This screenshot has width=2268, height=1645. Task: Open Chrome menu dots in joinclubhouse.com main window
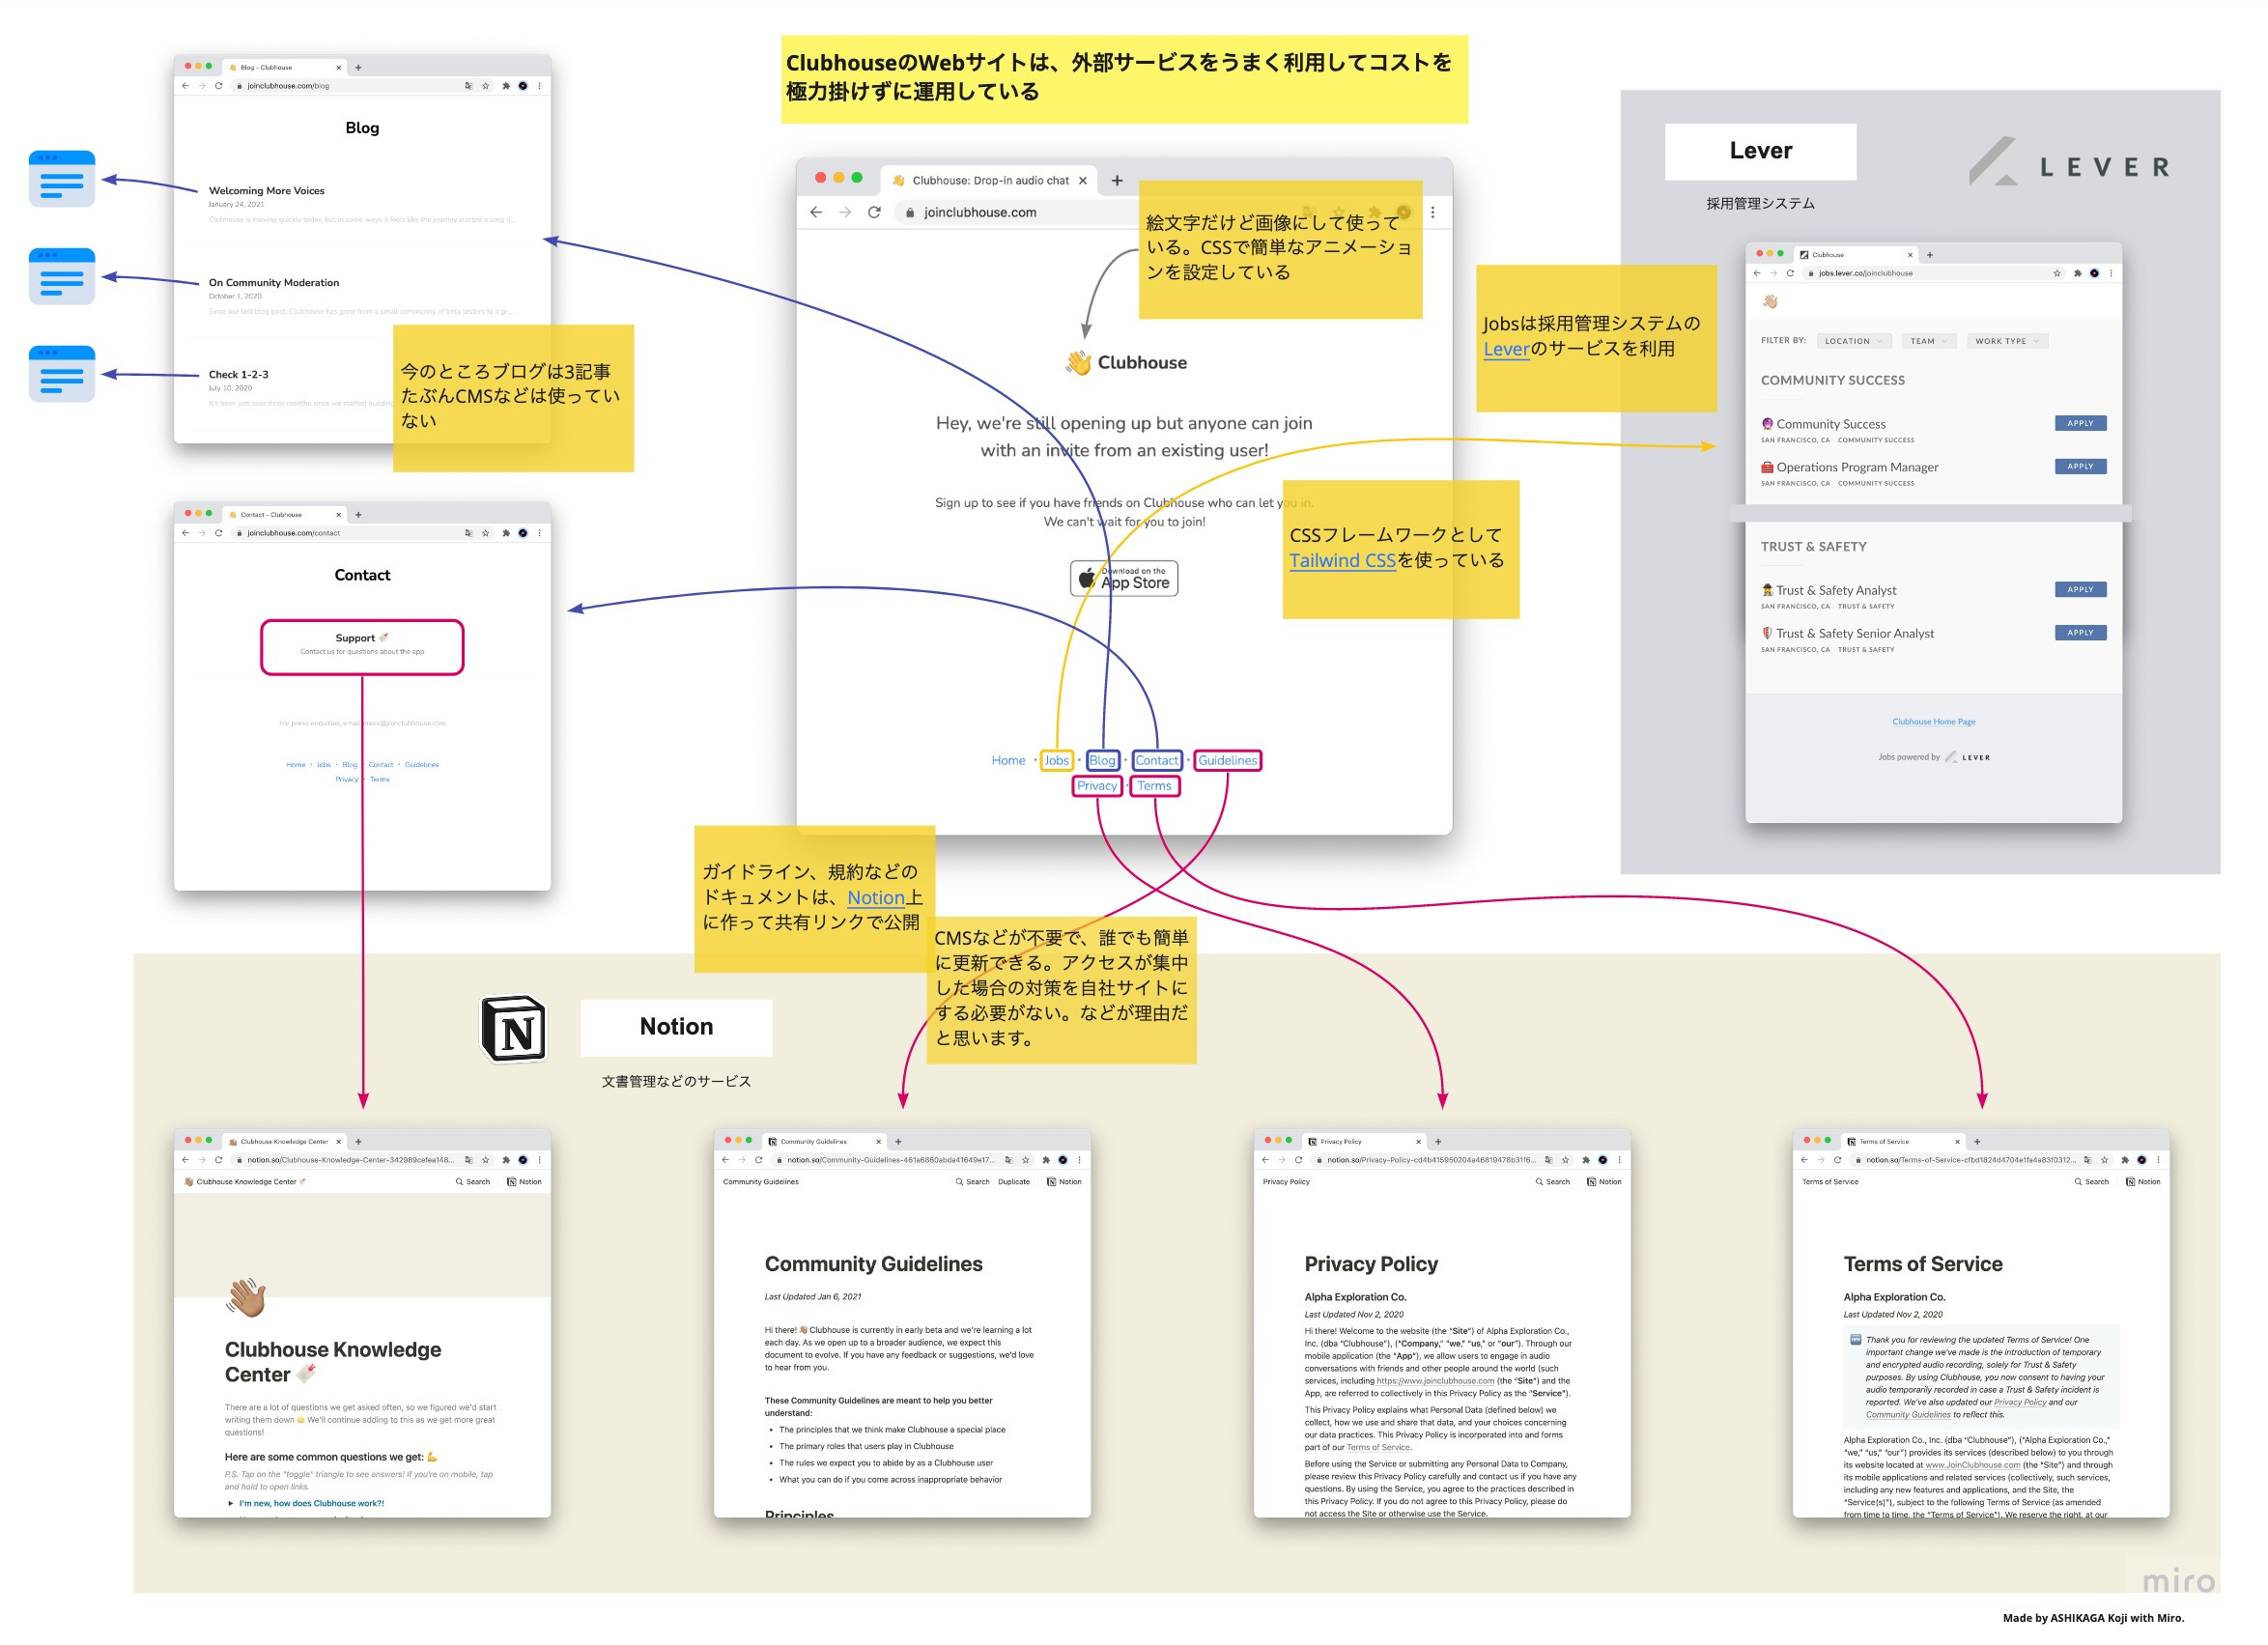point(1433,212)
